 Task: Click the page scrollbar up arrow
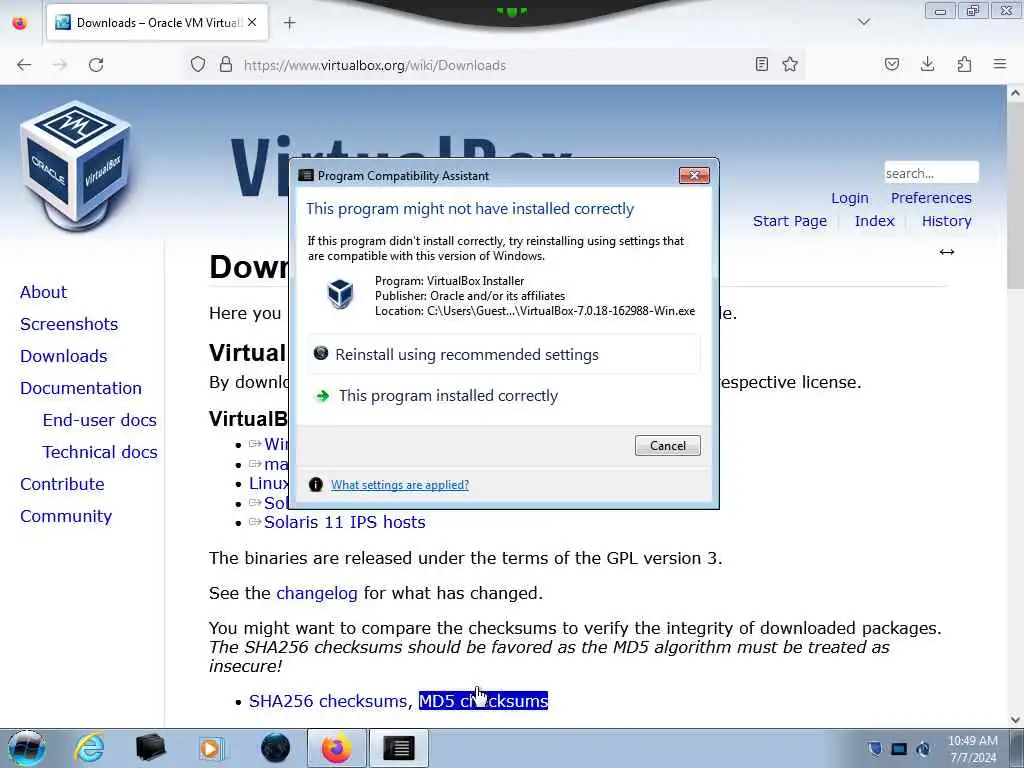point(1015,93)
